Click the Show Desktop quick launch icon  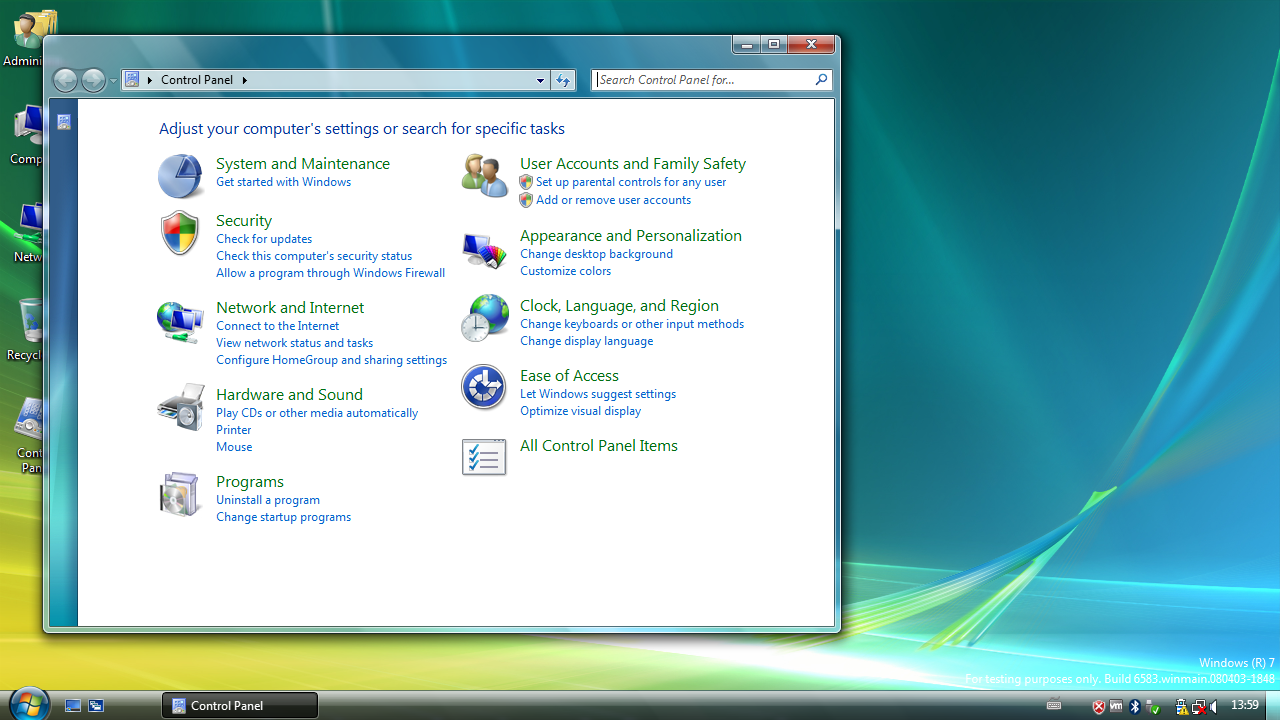[73, 705]
